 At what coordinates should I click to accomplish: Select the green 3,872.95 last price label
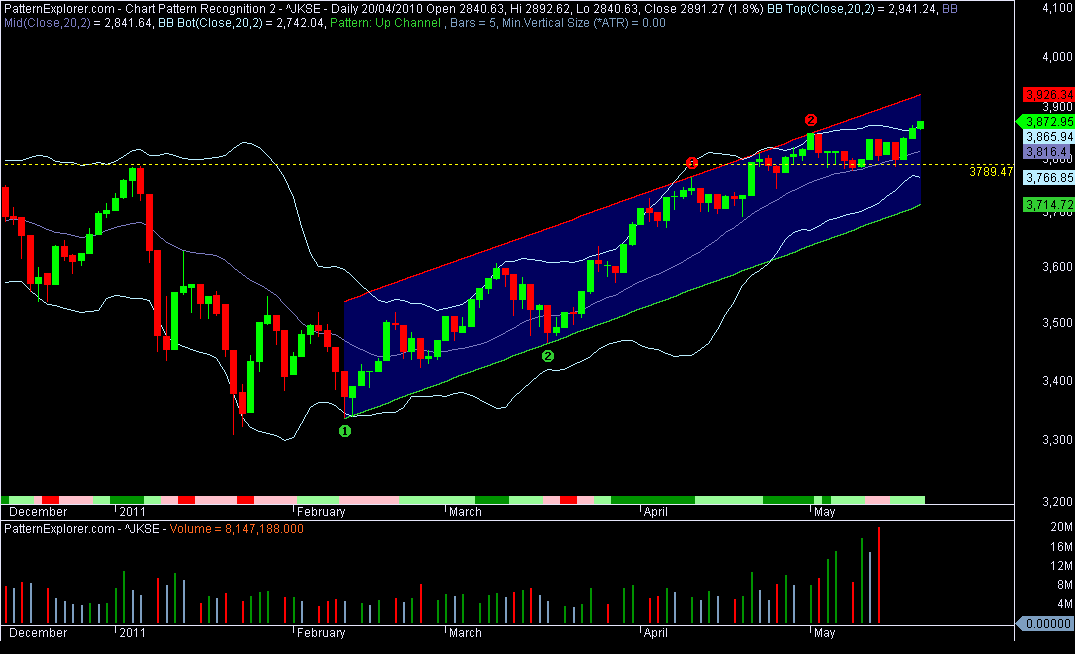click(1047, 121)
